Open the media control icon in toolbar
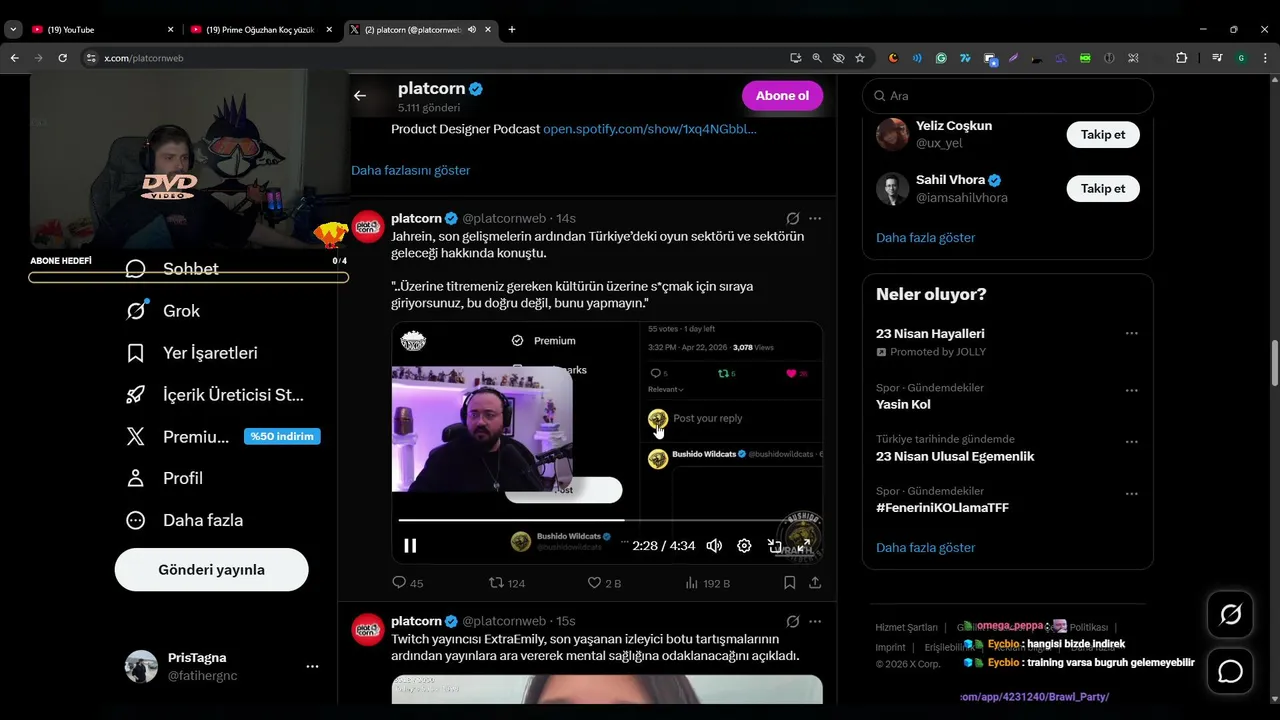1280x720 pixels. [x=1217, y=58]
